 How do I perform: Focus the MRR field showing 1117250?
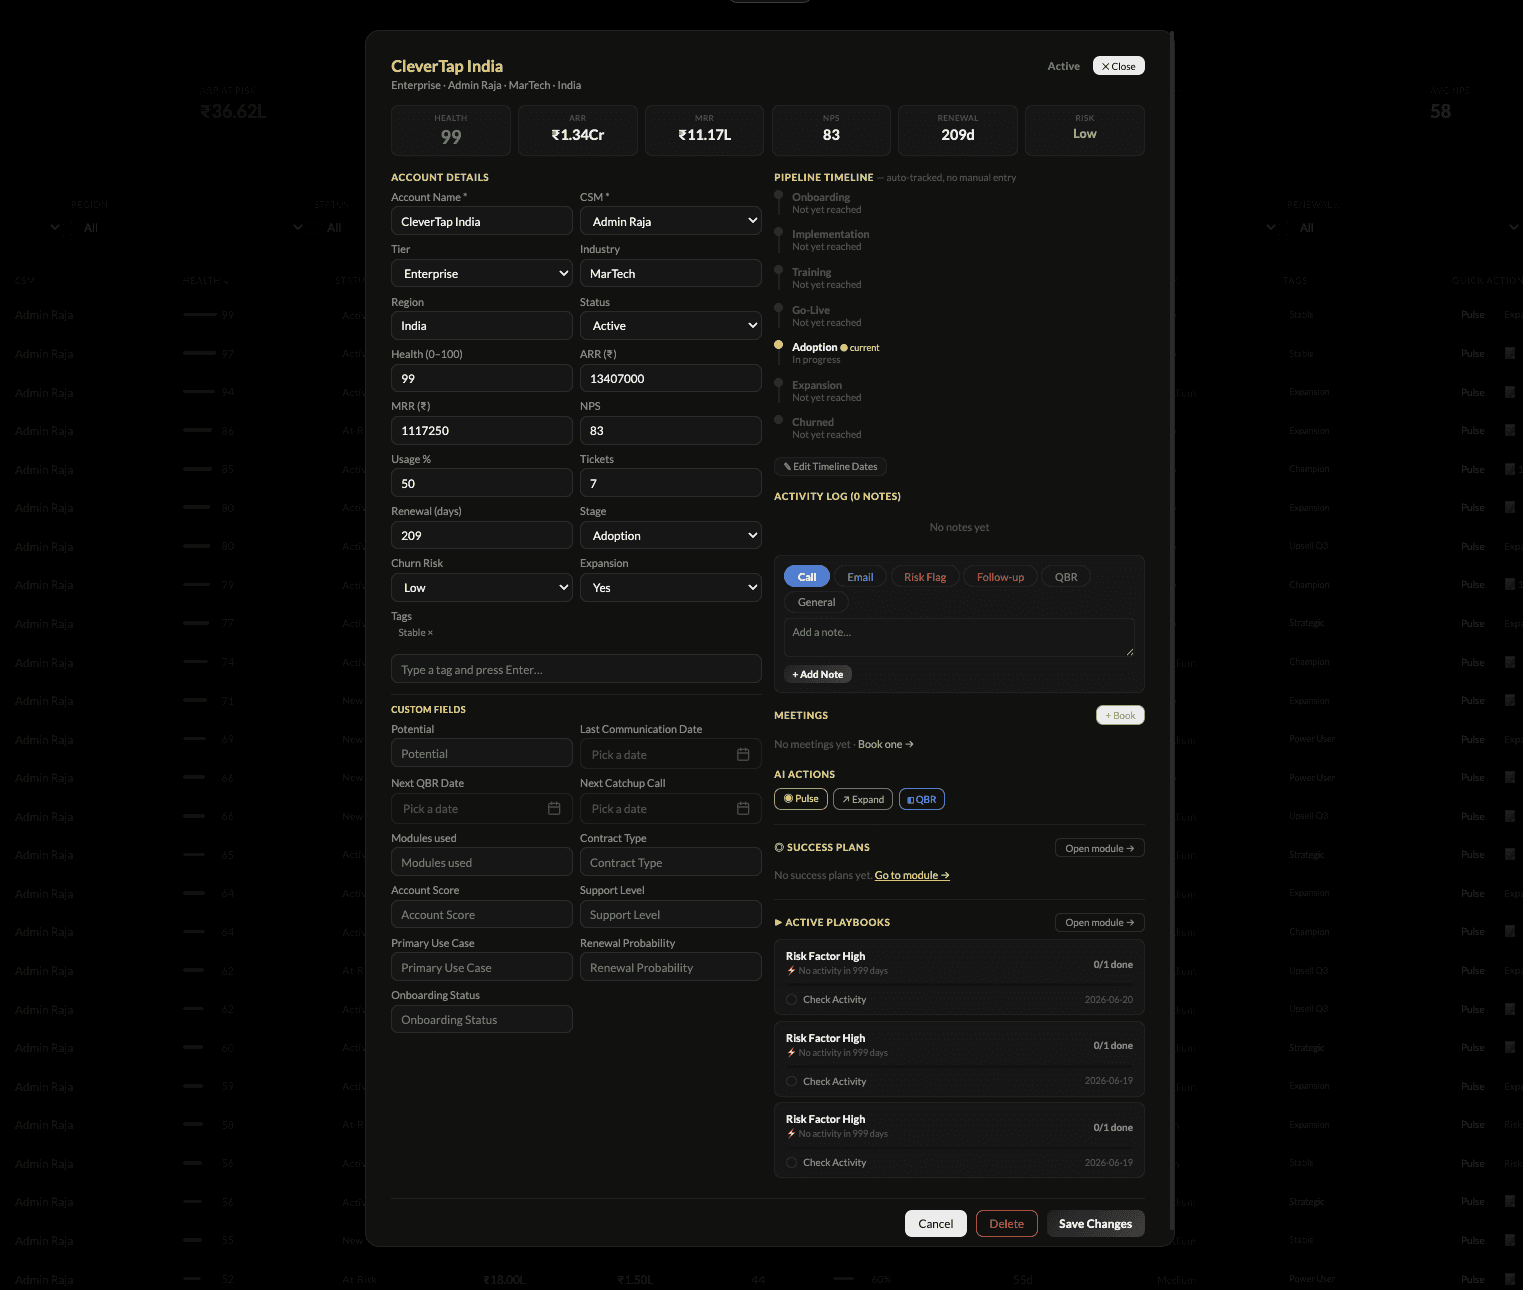482,430
